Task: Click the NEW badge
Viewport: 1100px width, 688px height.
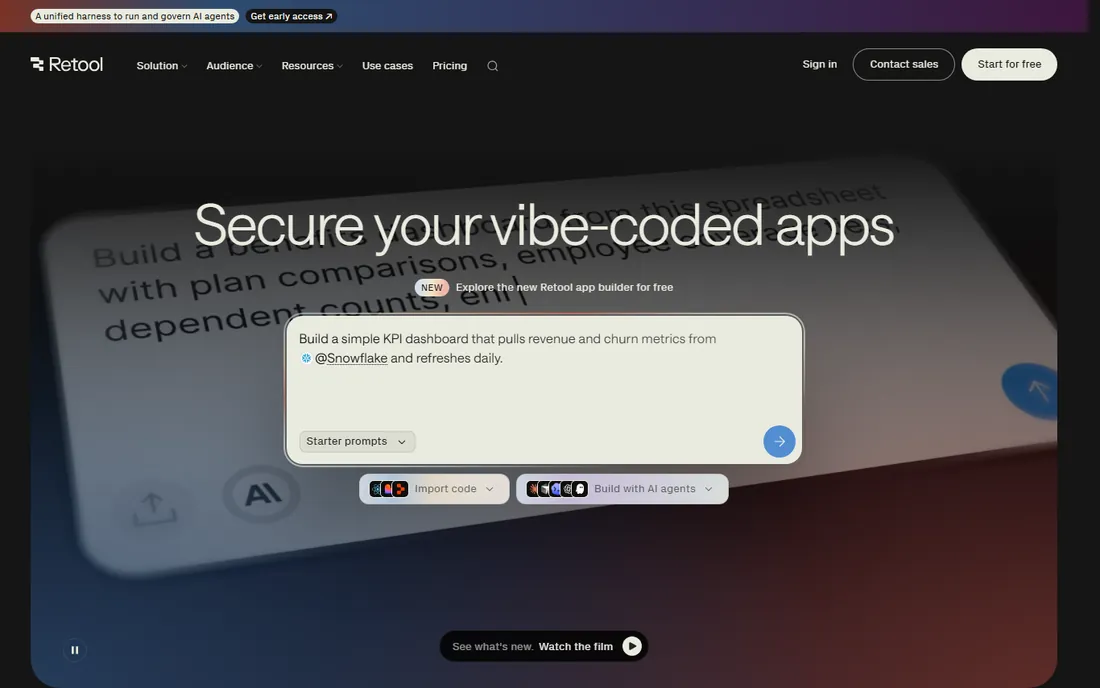Action: (x=431, y=288)
